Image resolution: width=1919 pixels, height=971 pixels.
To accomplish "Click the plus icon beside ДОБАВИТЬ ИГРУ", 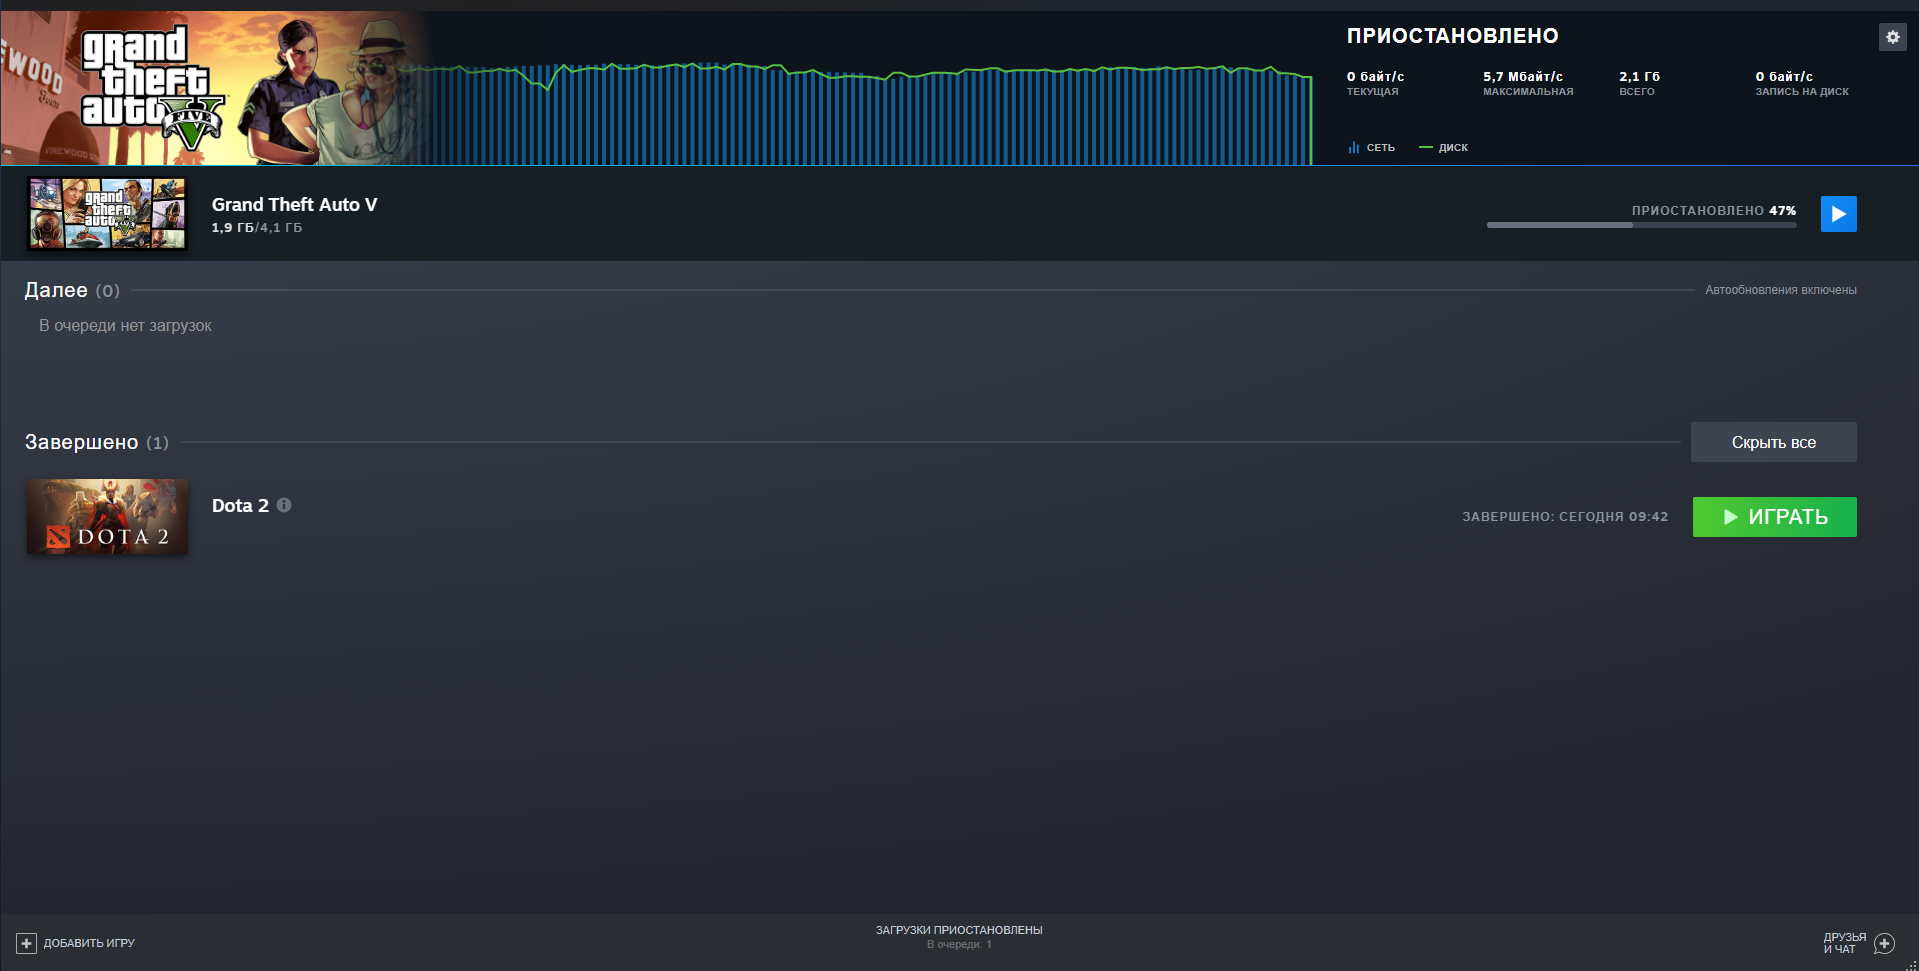I will point(27,943).
